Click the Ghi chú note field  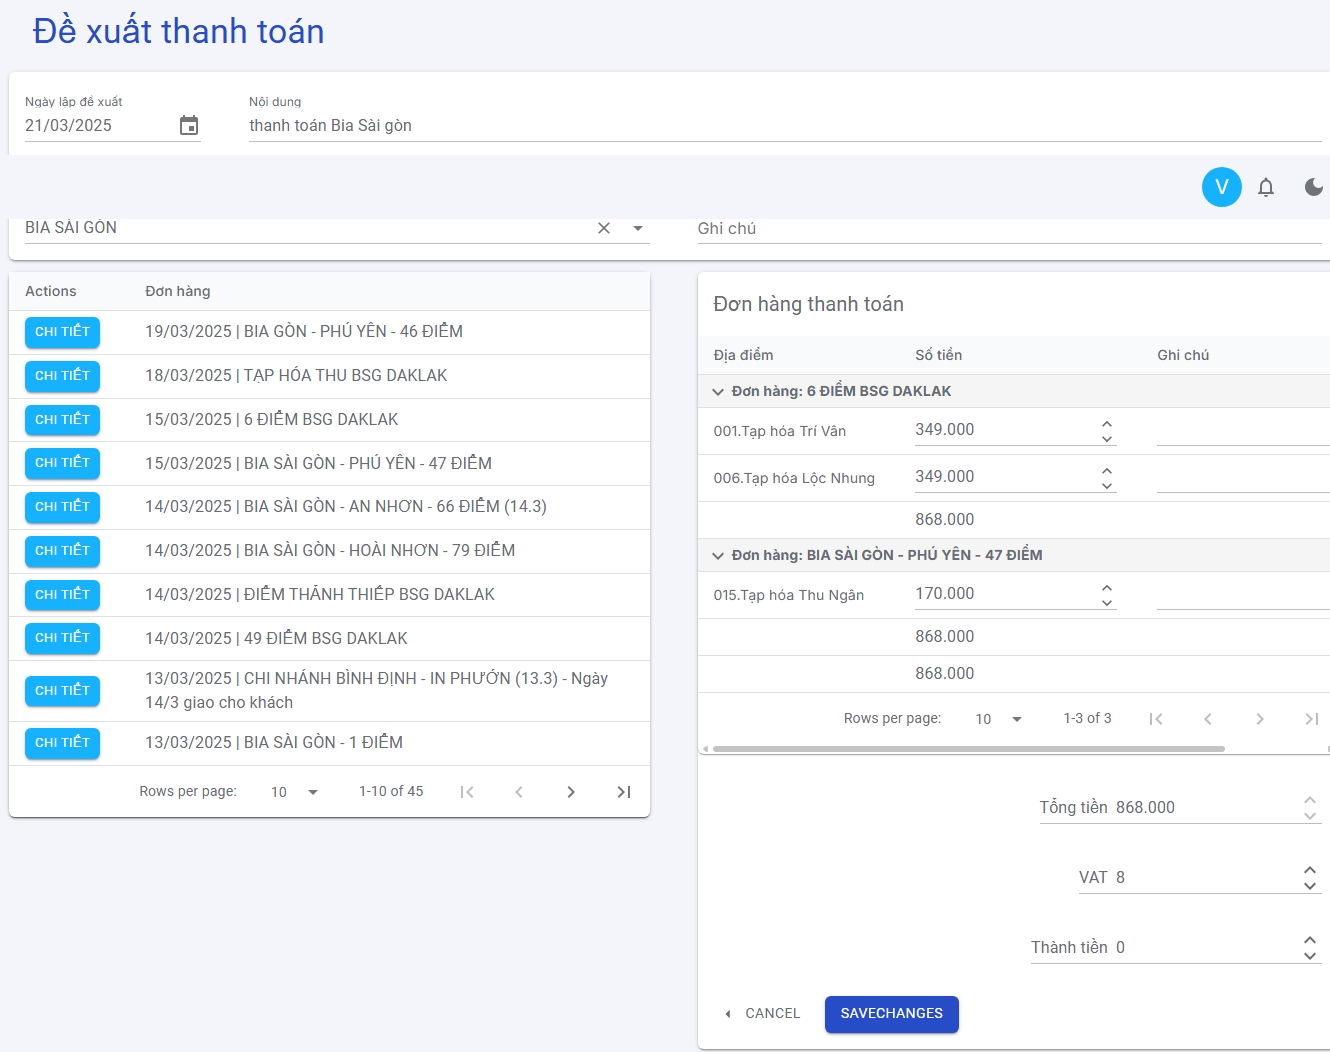pos(1010,229)
